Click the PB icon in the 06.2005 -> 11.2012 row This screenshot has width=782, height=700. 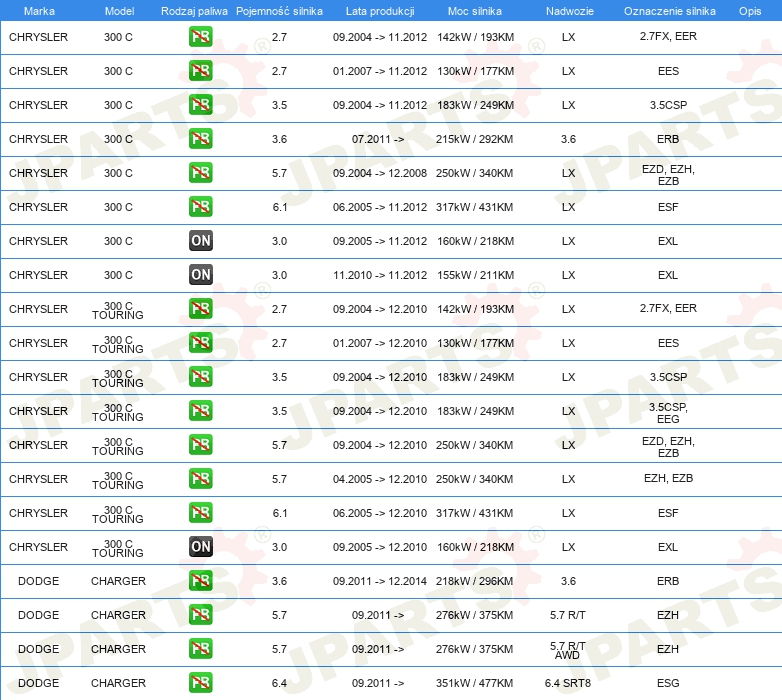(x=200, y=207)
